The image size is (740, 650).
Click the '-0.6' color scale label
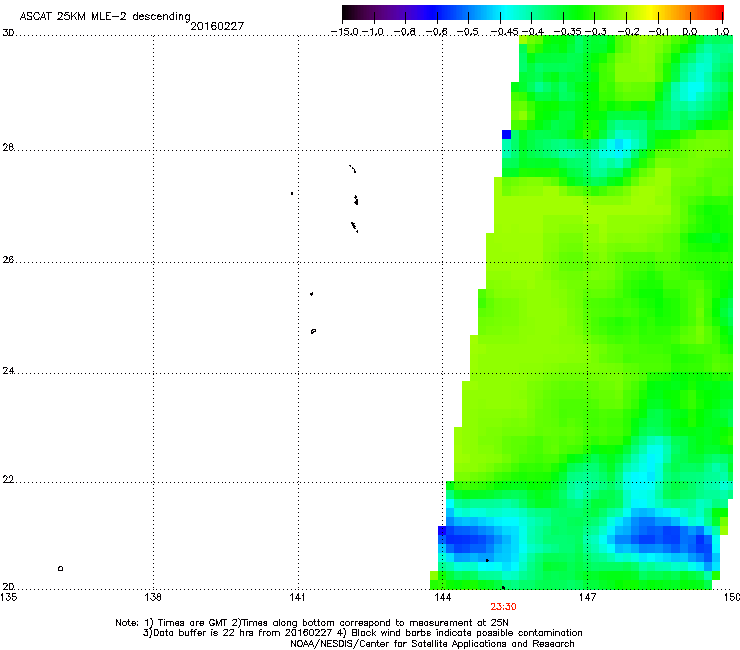point(437,32)
